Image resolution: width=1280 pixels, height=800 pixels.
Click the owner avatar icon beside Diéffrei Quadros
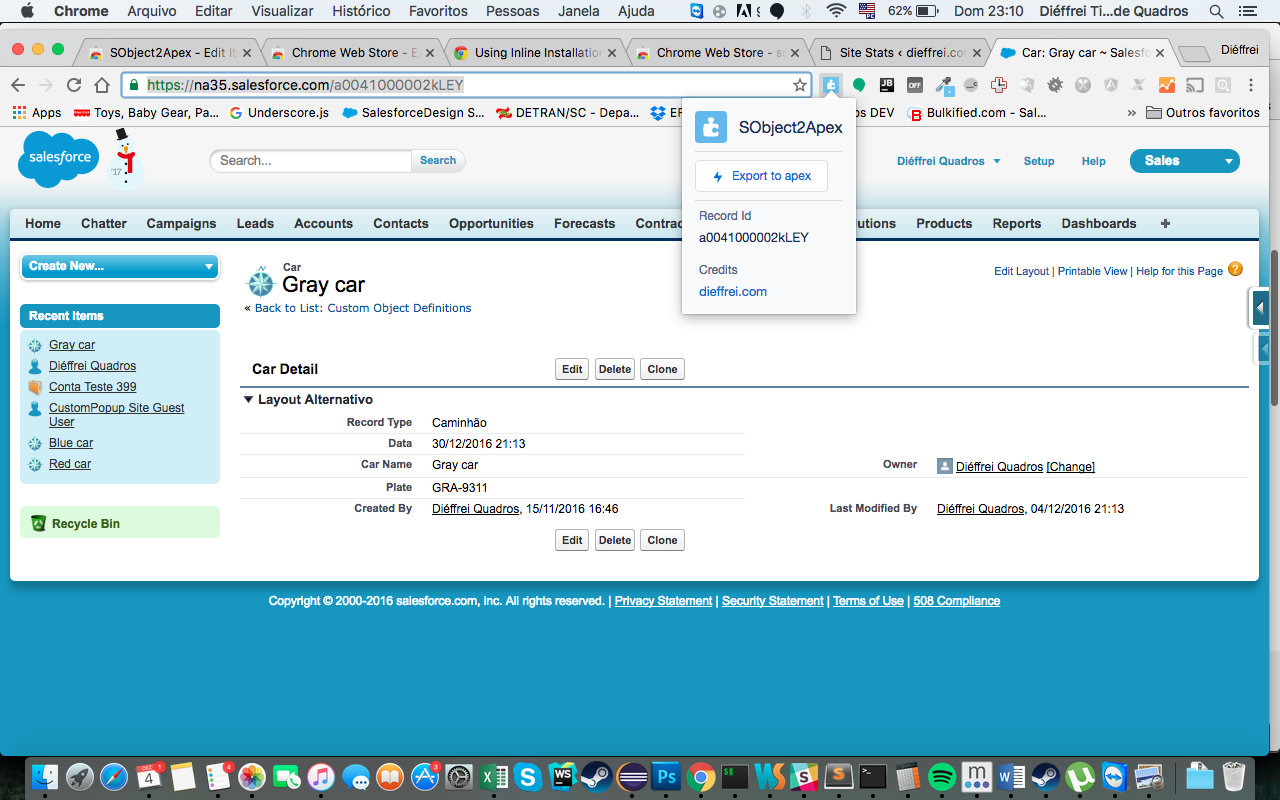click(945, 466)
